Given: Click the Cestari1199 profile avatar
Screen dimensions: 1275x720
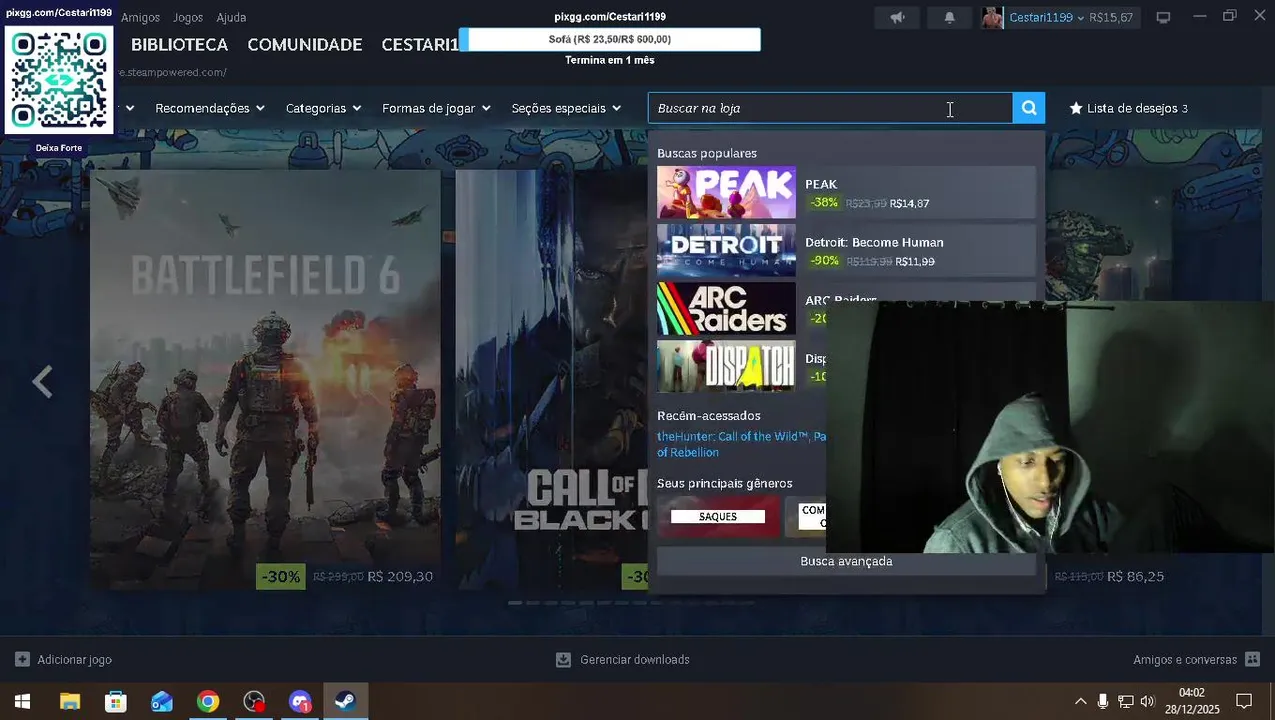Looking at the screenshot, I should click(x=992, y=17).
